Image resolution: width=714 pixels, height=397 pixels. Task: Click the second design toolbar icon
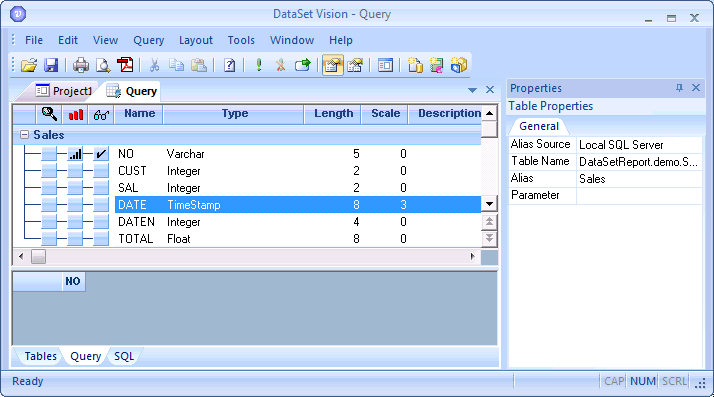pos(355,65)
